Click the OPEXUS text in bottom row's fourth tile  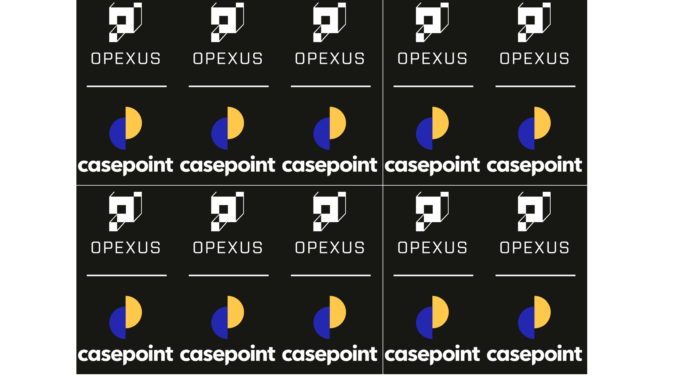[432, 248]
